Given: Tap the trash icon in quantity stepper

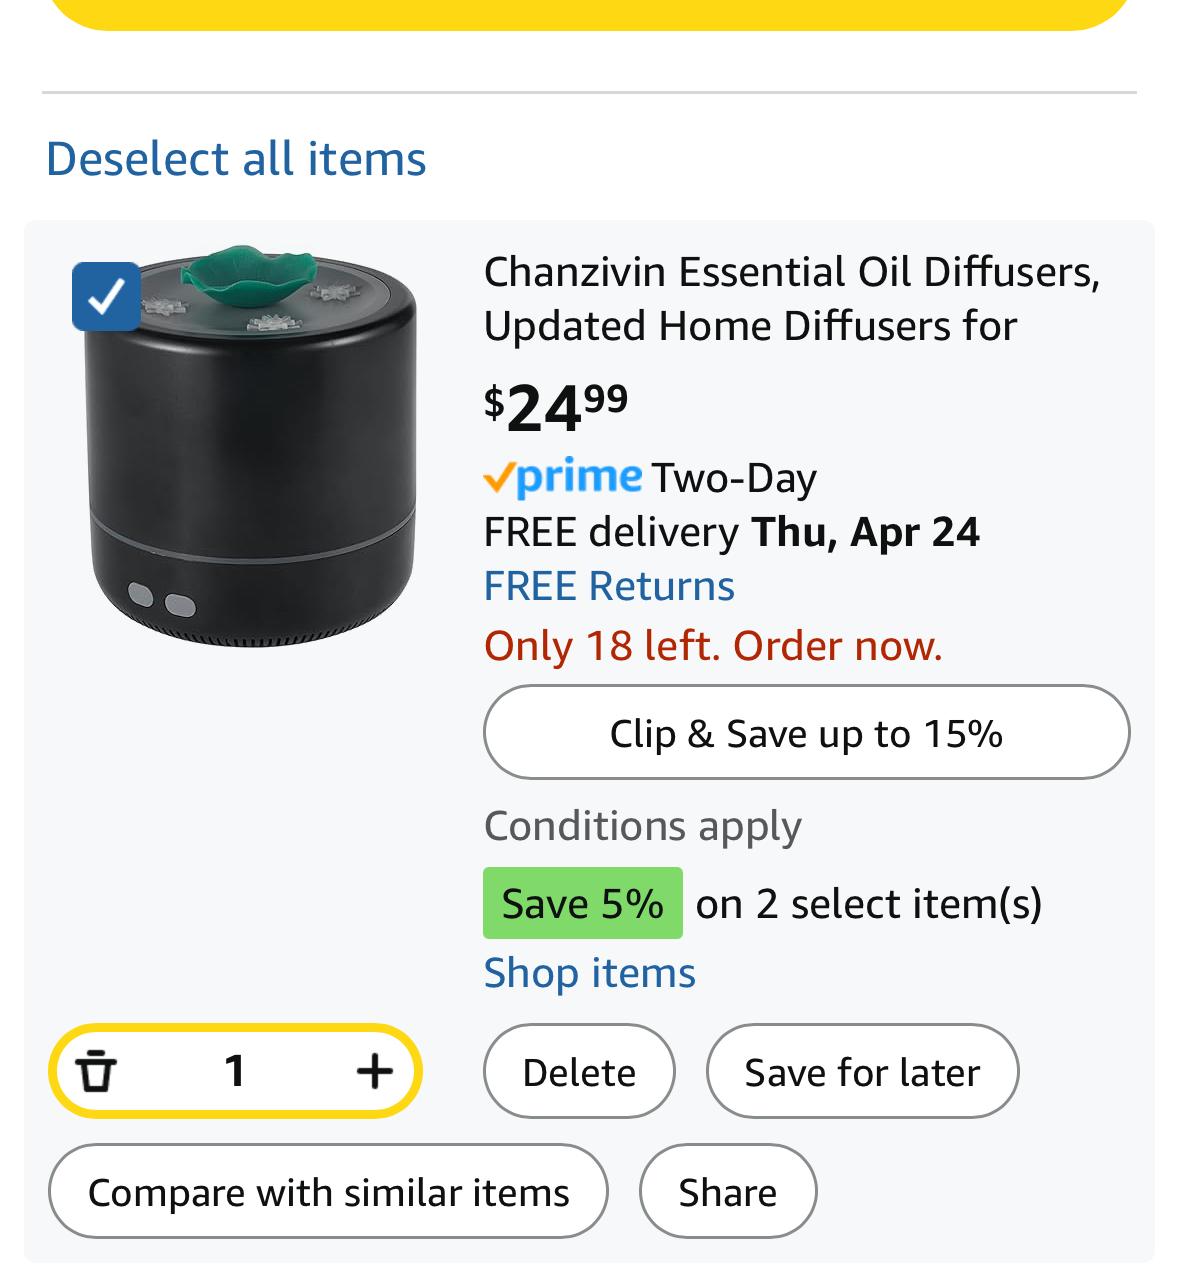Looking at the screenshot, I should click(96, 1071).
